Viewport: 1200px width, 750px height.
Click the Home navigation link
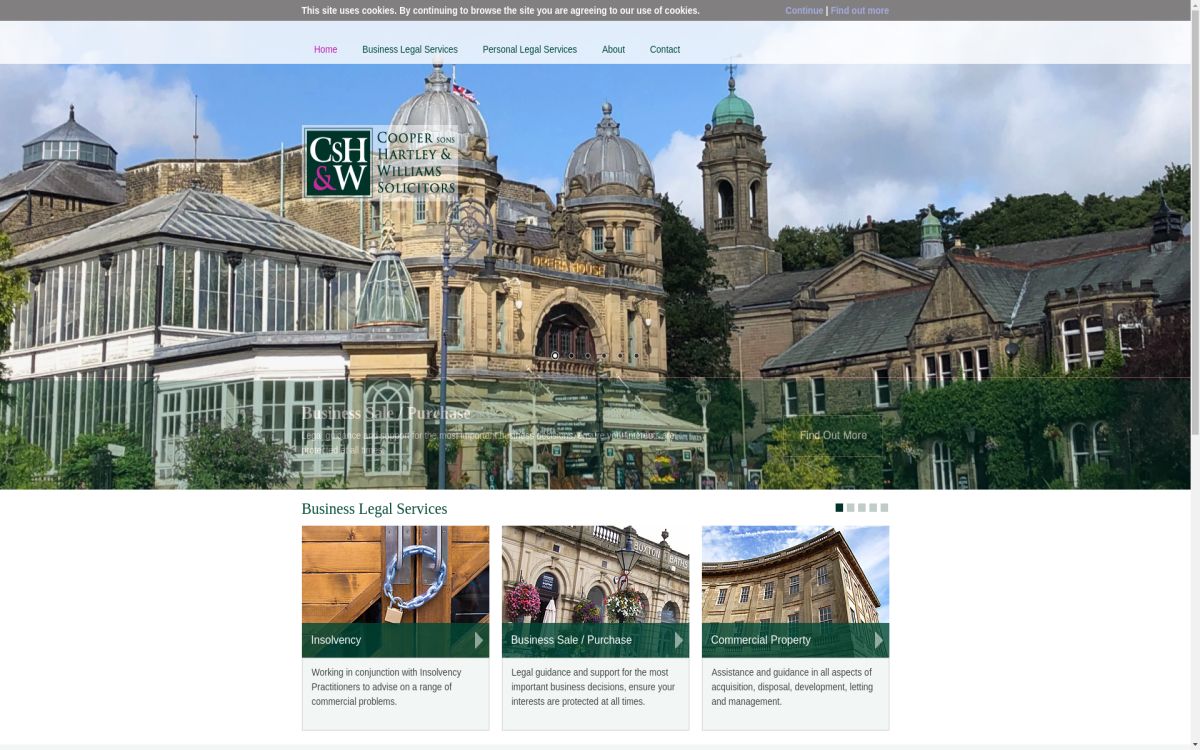(x=325, y=49)
